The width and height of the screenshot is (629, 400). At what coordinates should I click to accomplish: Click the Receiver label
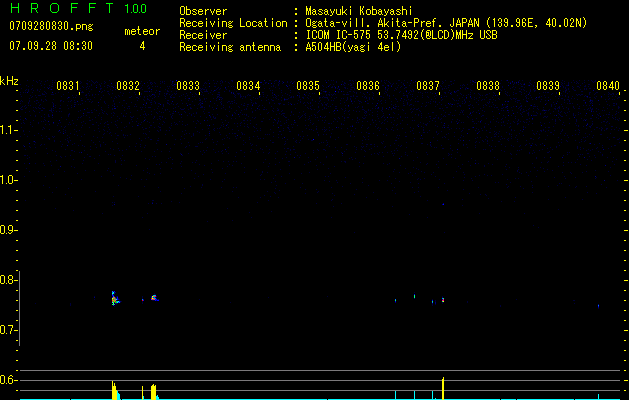click(203, 35)
